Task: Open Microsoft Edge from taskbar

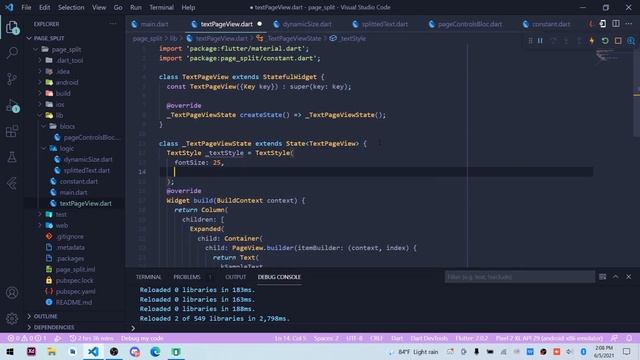Action: (155, 351)
